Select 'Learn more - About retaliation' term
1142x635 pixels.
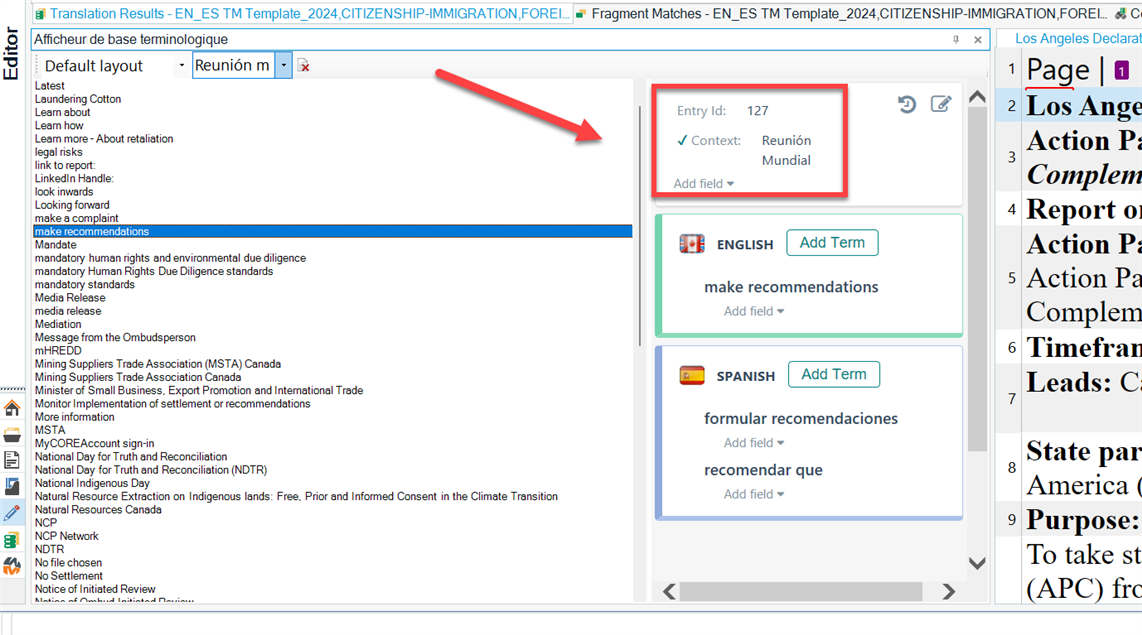[x=104, y=138]
